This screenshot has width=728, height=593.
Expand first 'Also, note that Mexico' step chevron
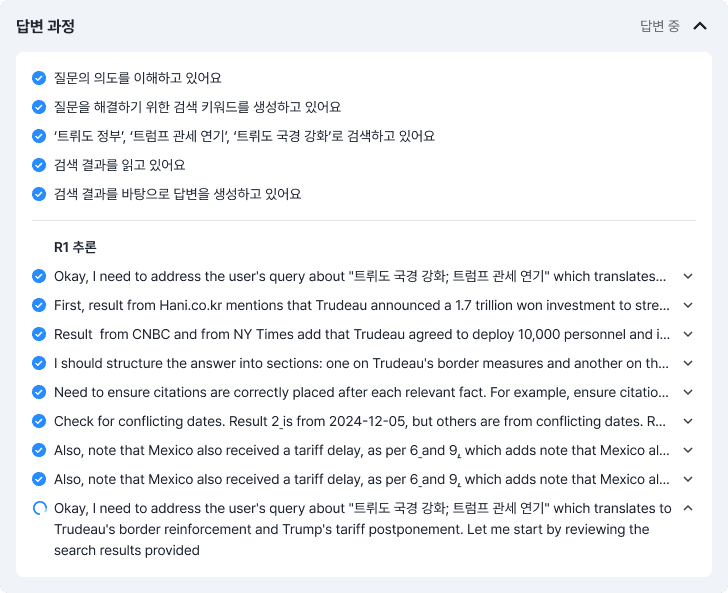[688, 450]
